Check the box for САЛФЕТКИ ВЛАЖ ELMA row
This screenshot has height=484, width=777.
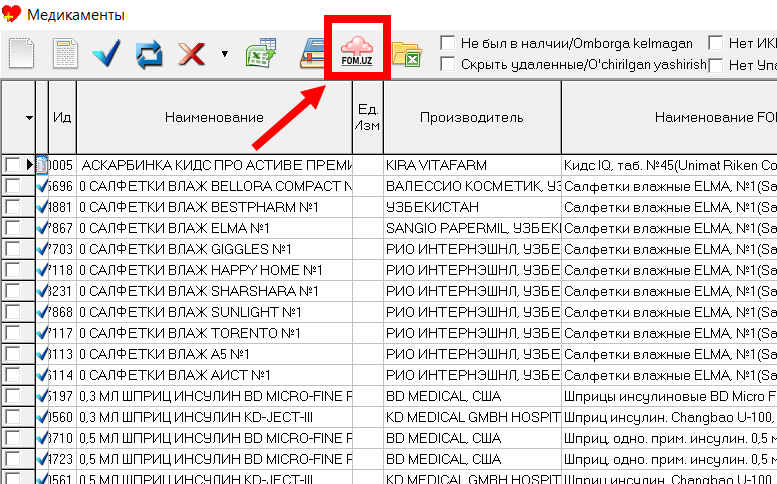[12, 228]
